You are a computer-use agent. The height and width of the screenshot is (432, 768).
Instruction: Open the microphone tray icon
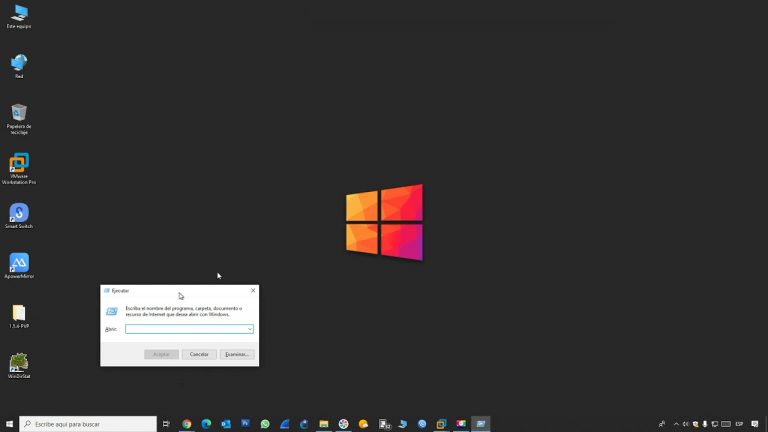pyautogui.click(x=705, y=424)
